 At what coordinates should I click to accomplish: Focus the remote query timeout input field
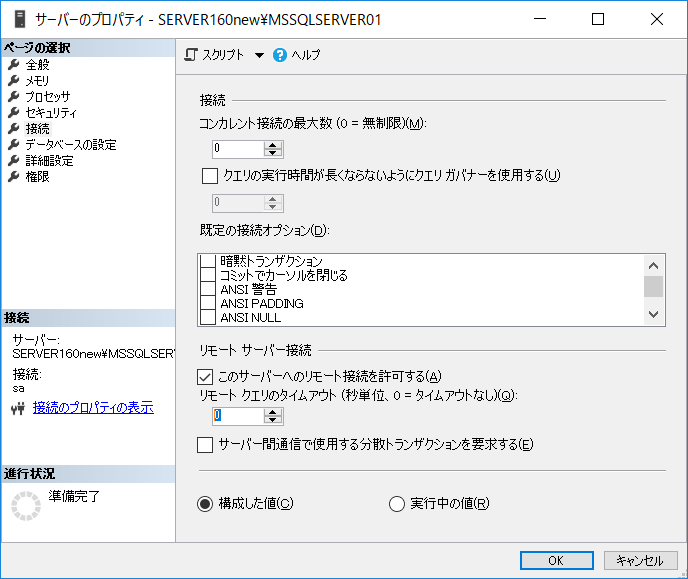pos(238,416)
